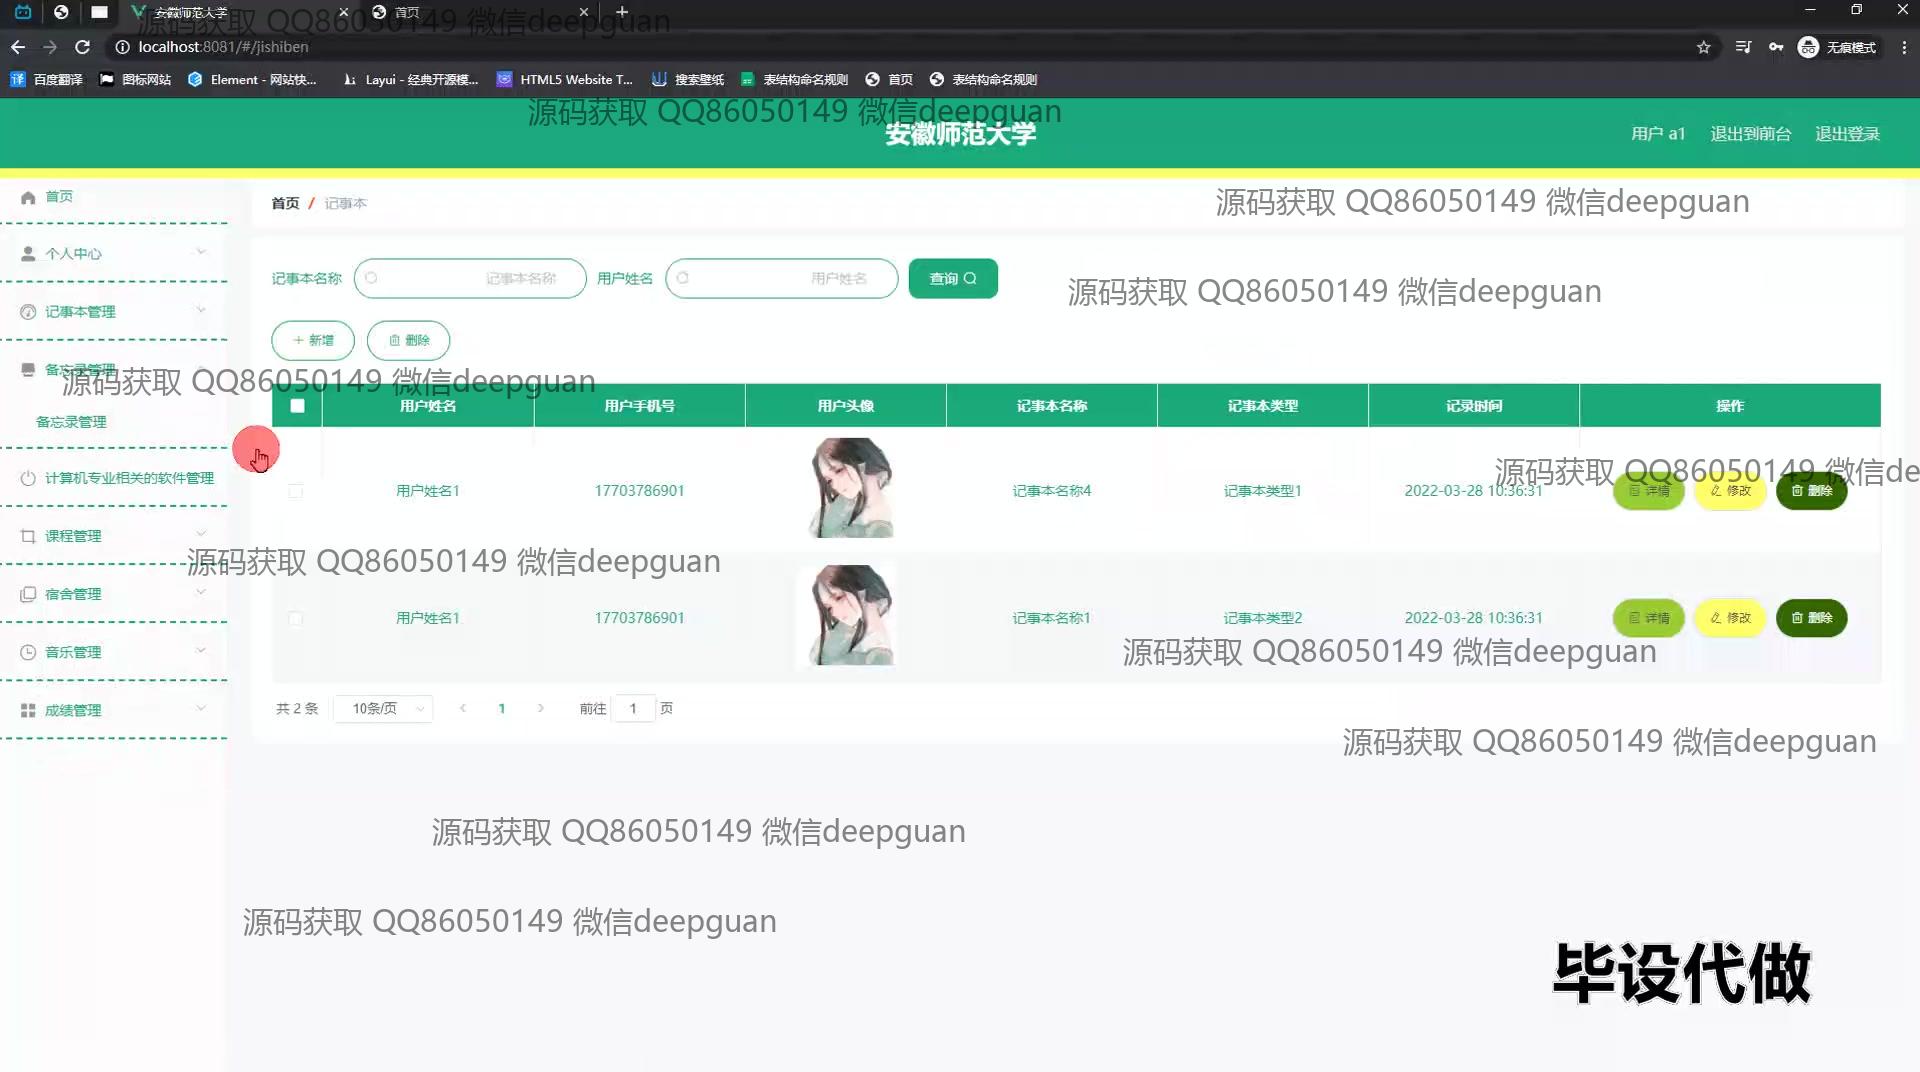Expand the 个人中心 menu chevron
The image size is (1920, 1072).
pos(201,251)
